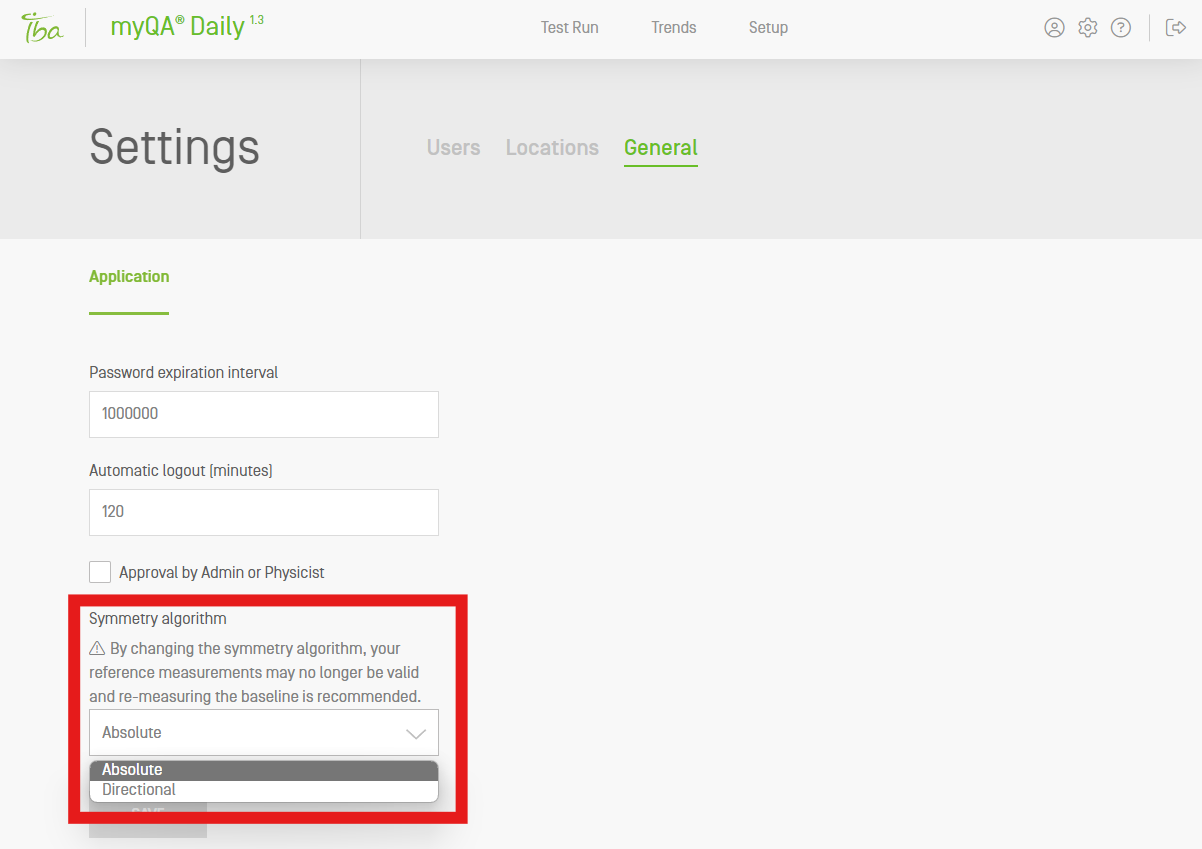Collapse the Symmetry algorithm dropdown

coord(415,733)
